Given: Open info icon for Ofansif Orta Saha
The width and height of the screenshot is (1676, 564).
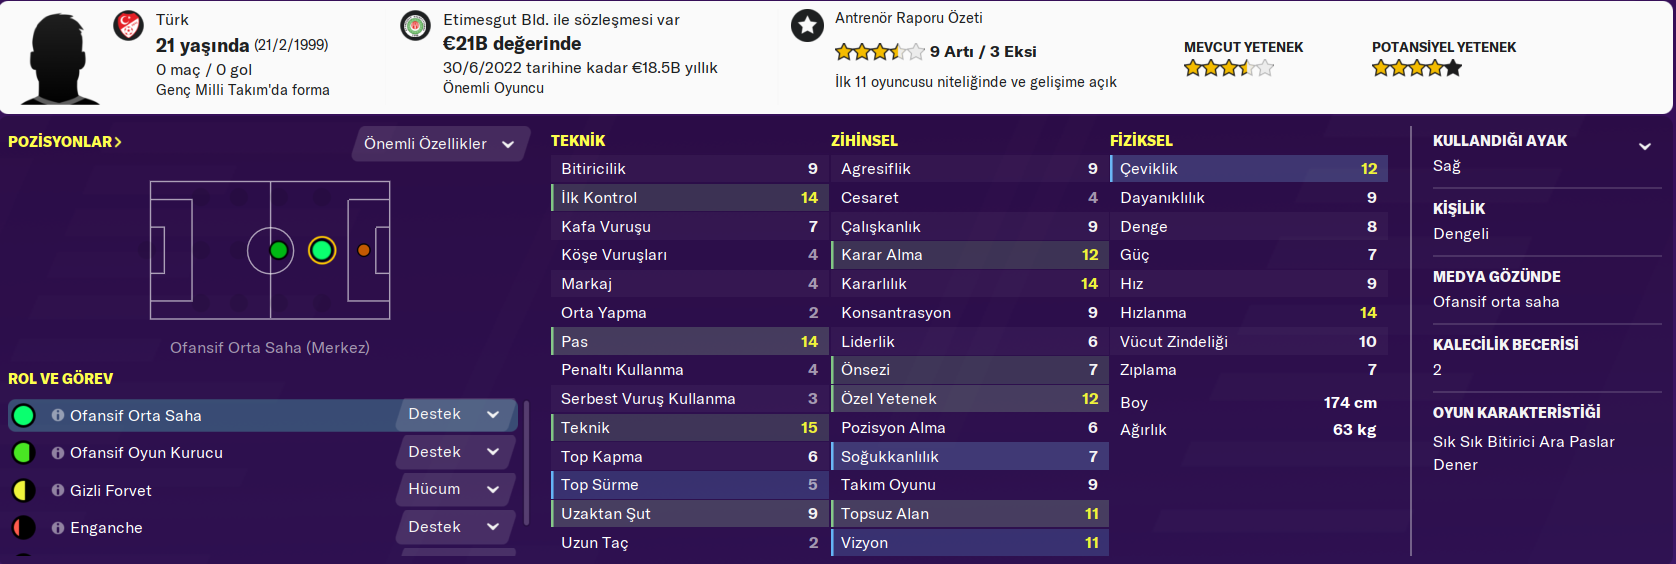Looking at the screenshot, I should point(58,415).
